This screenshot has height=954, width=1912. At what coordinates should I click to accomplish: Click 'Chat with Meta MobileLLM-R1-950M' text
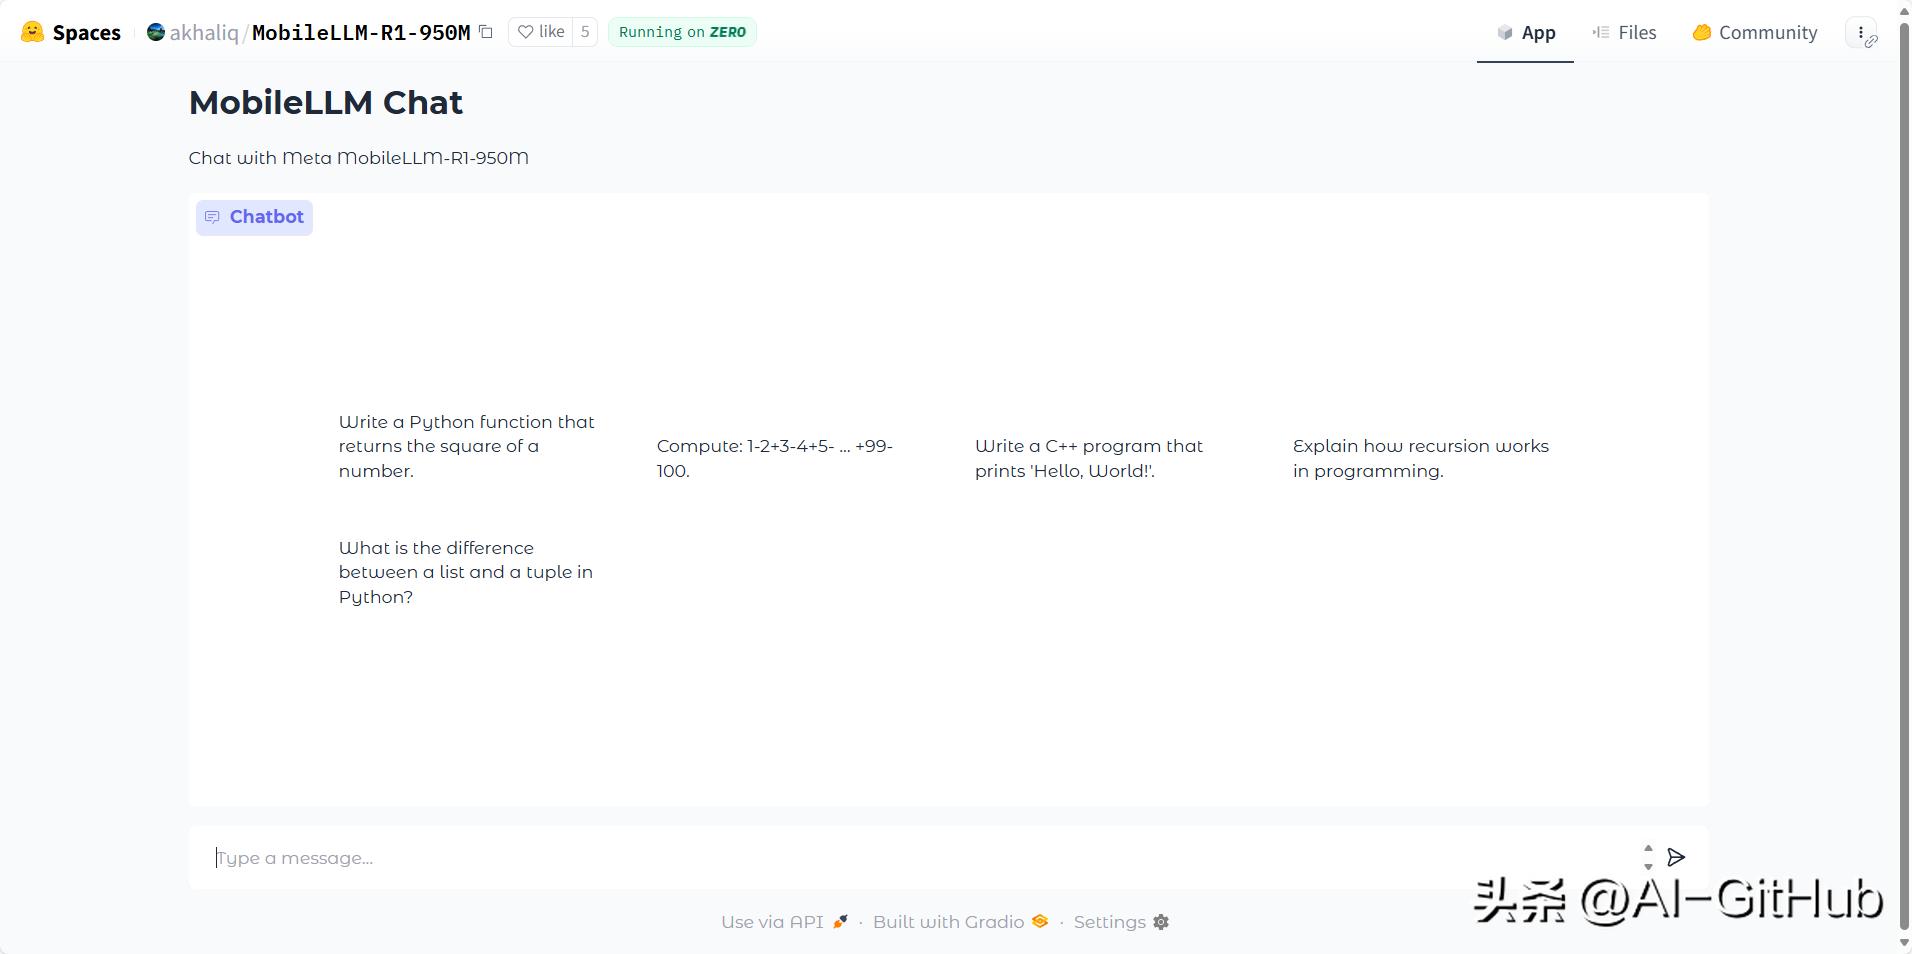(359, 158)
